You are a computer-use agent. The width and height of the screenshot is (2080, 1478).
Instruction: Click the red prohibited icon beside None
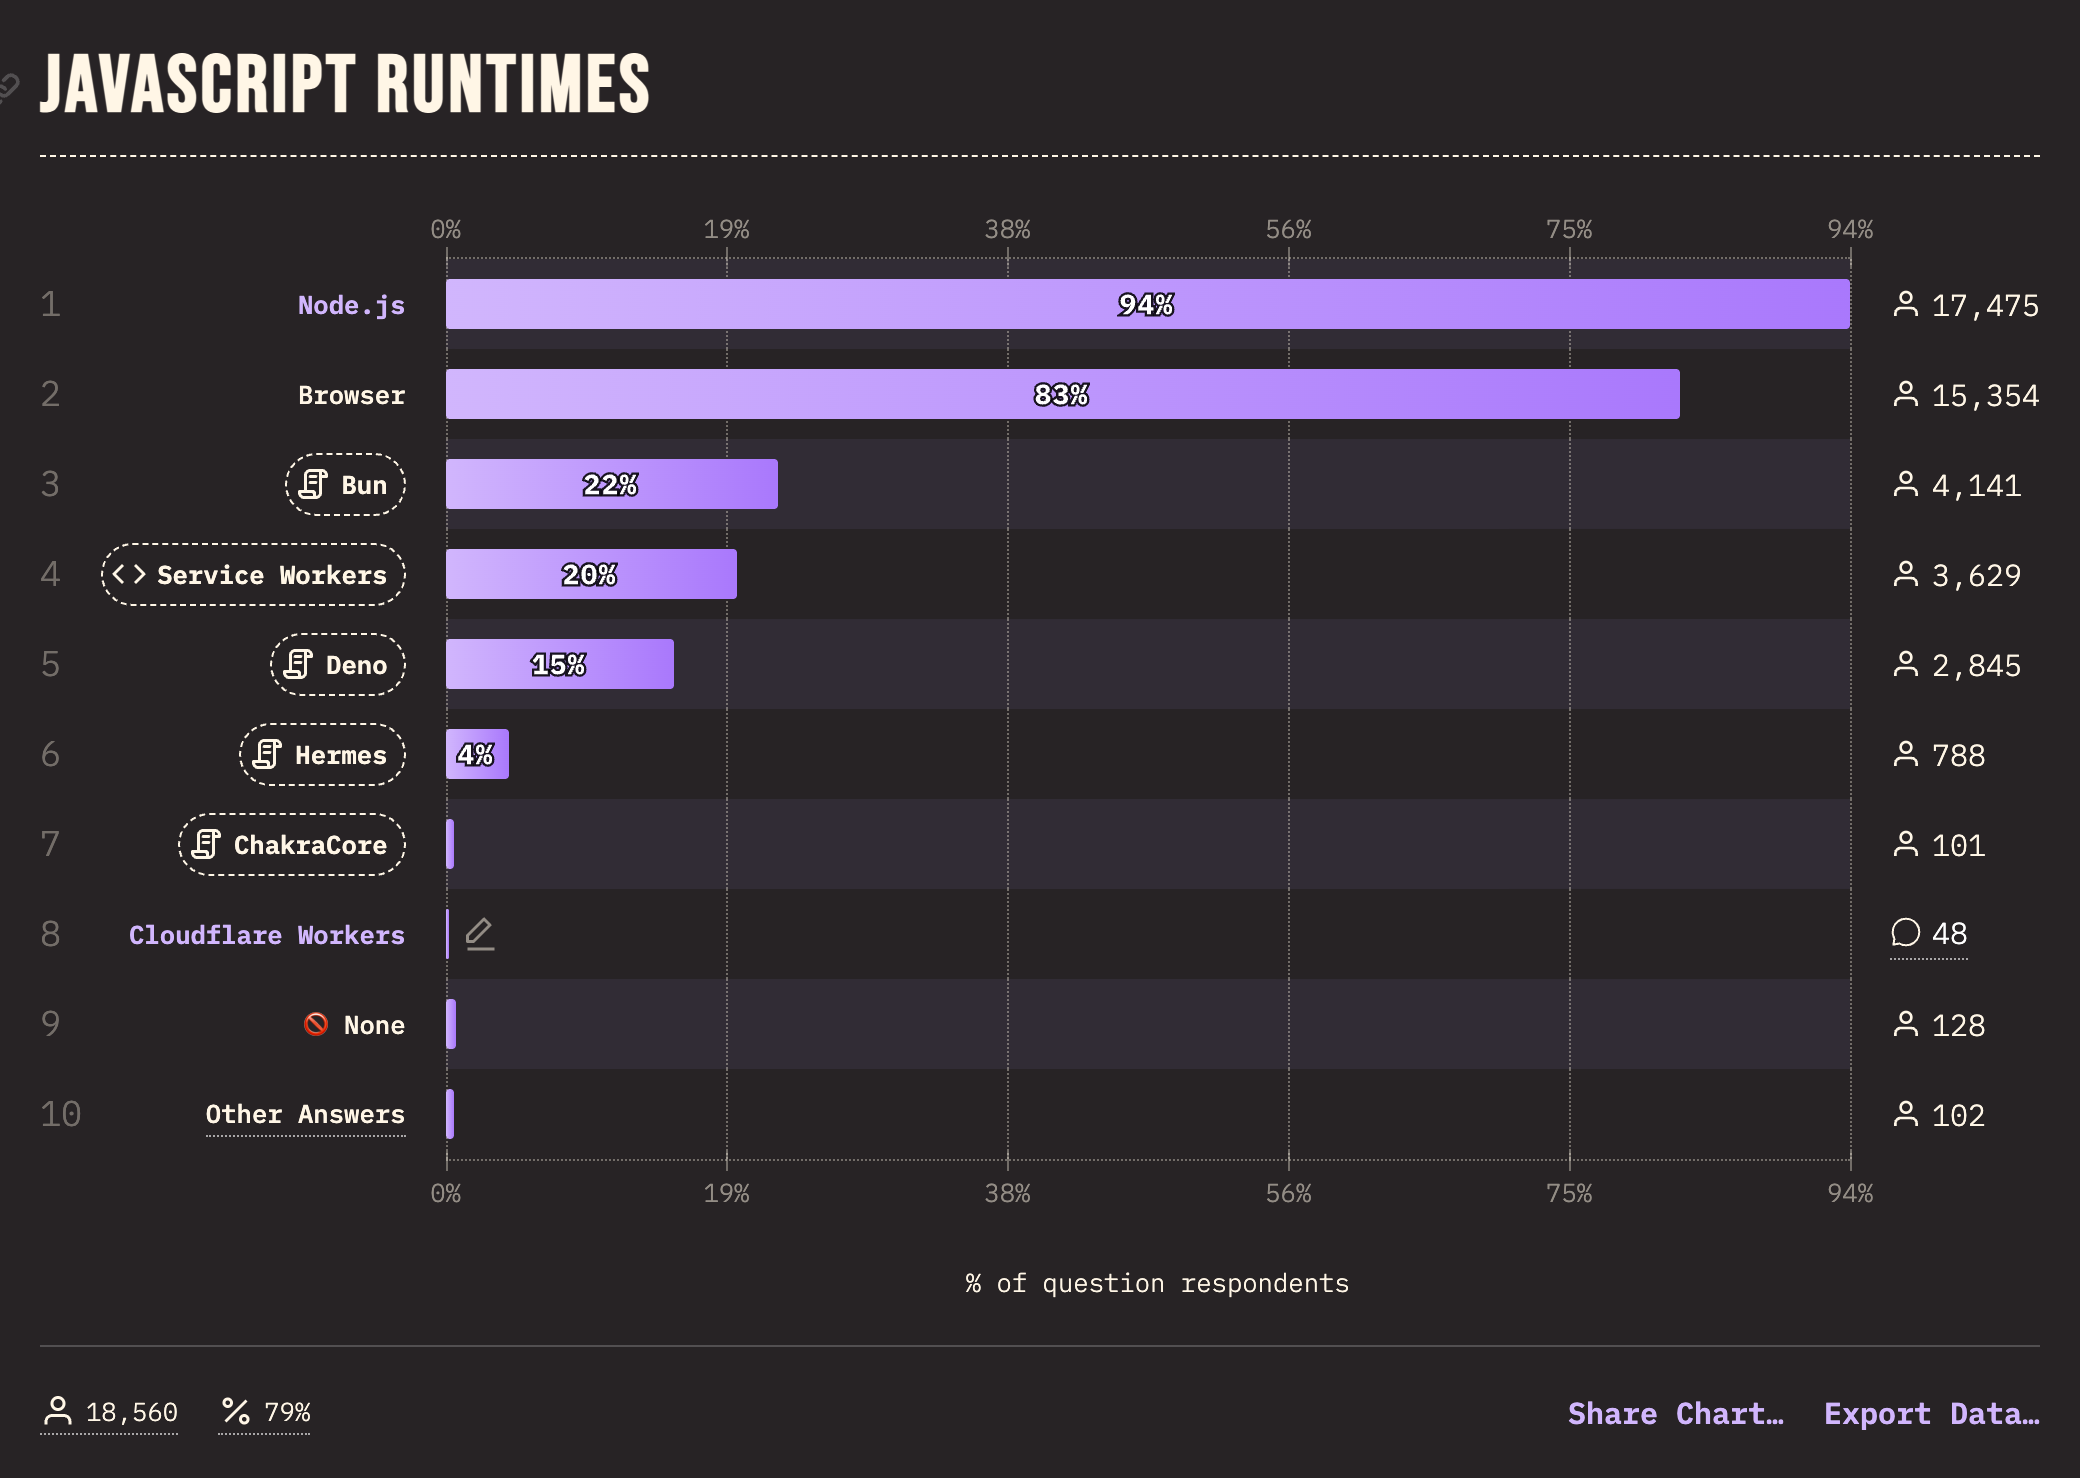(x=316, y=1025)
